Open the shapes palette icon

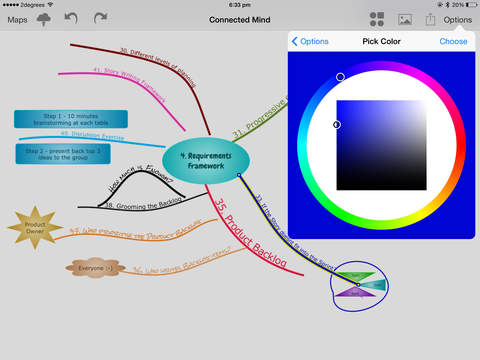click(x=377, y=19)
